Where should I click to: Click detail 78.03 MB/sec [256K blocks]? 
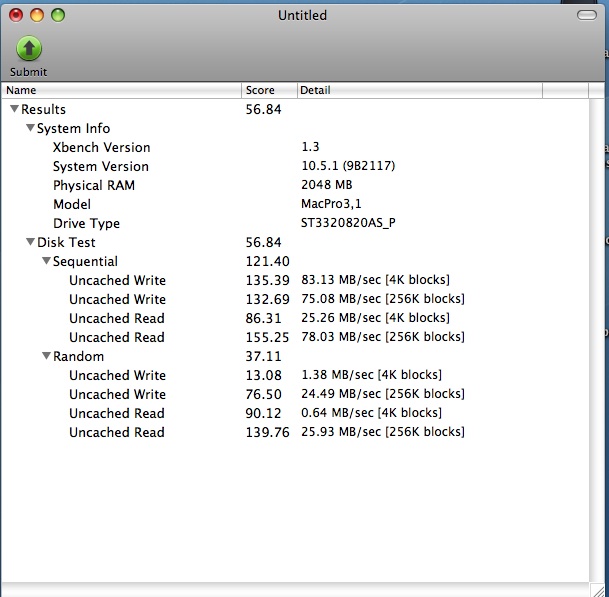click(x=383, y=337)
